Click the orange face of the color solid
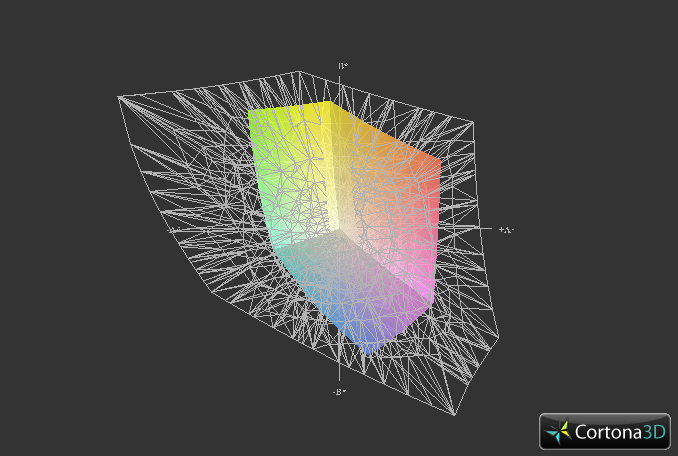The image size is (678, 456). click(390, 160)
